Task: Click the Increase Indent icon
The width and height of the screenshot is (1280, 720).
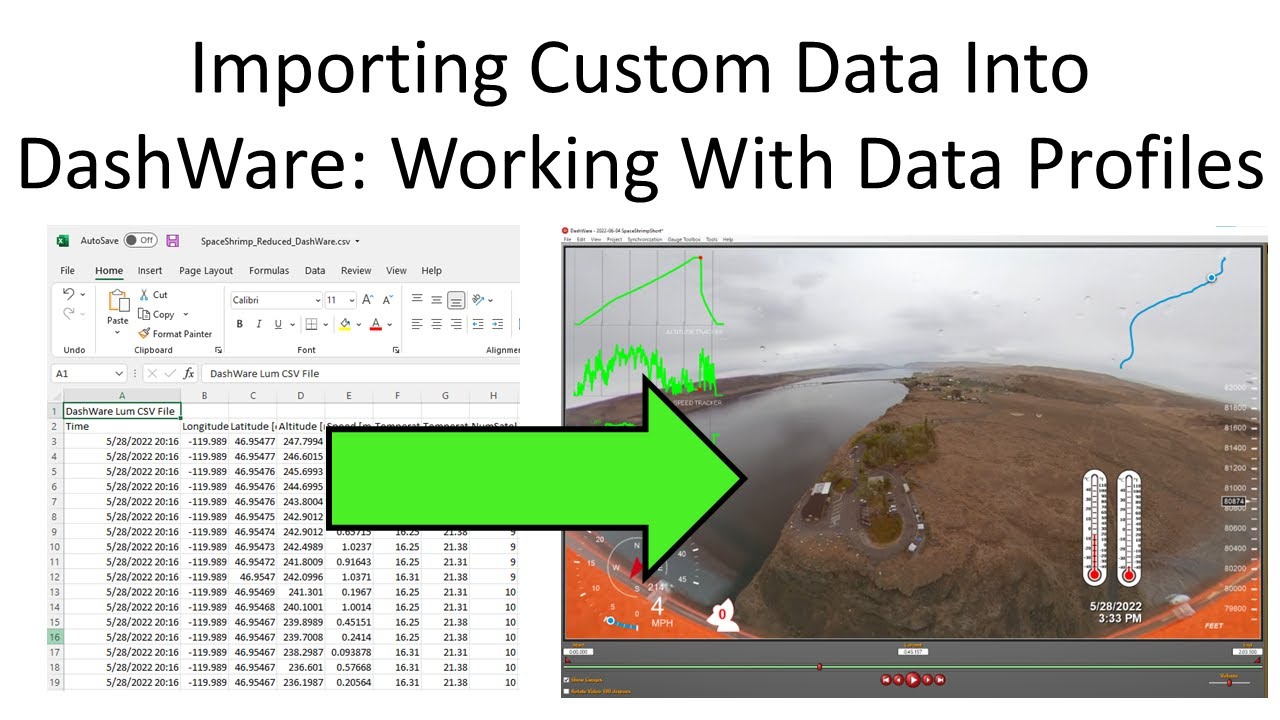Action: [x=498, y=324]
